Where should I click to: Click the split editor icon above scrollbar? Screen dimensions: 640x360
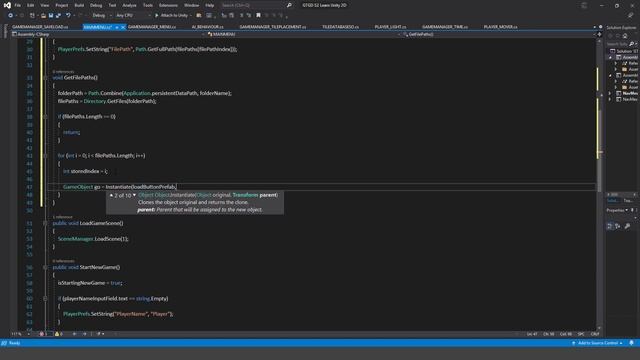(599, 34)
